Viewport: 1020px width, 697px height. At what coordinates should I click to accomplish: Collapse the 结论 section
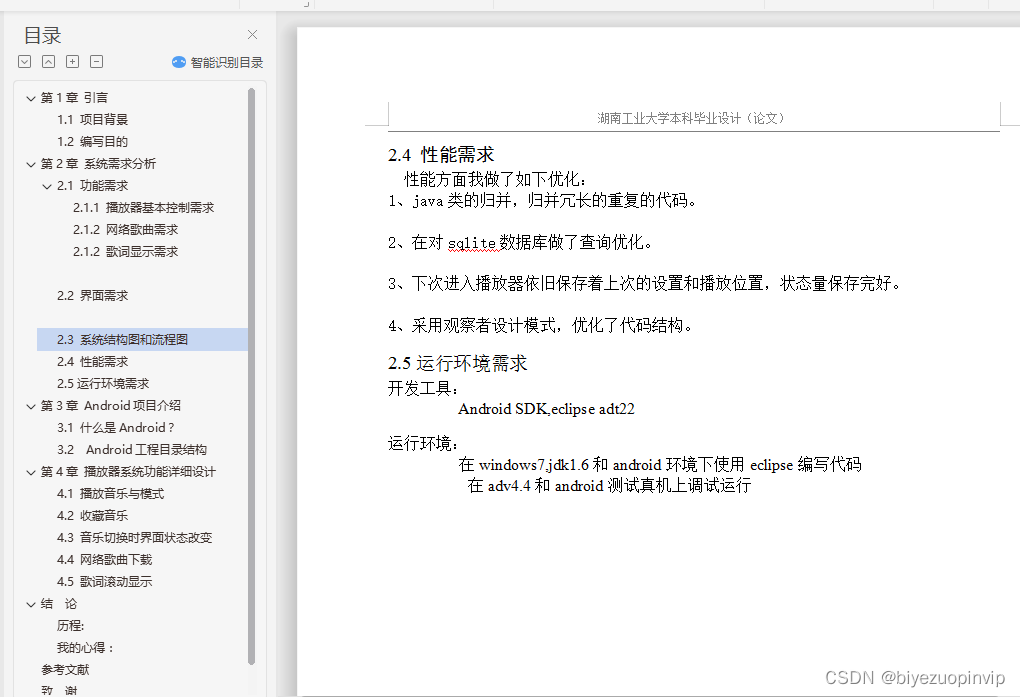[30, 603]
